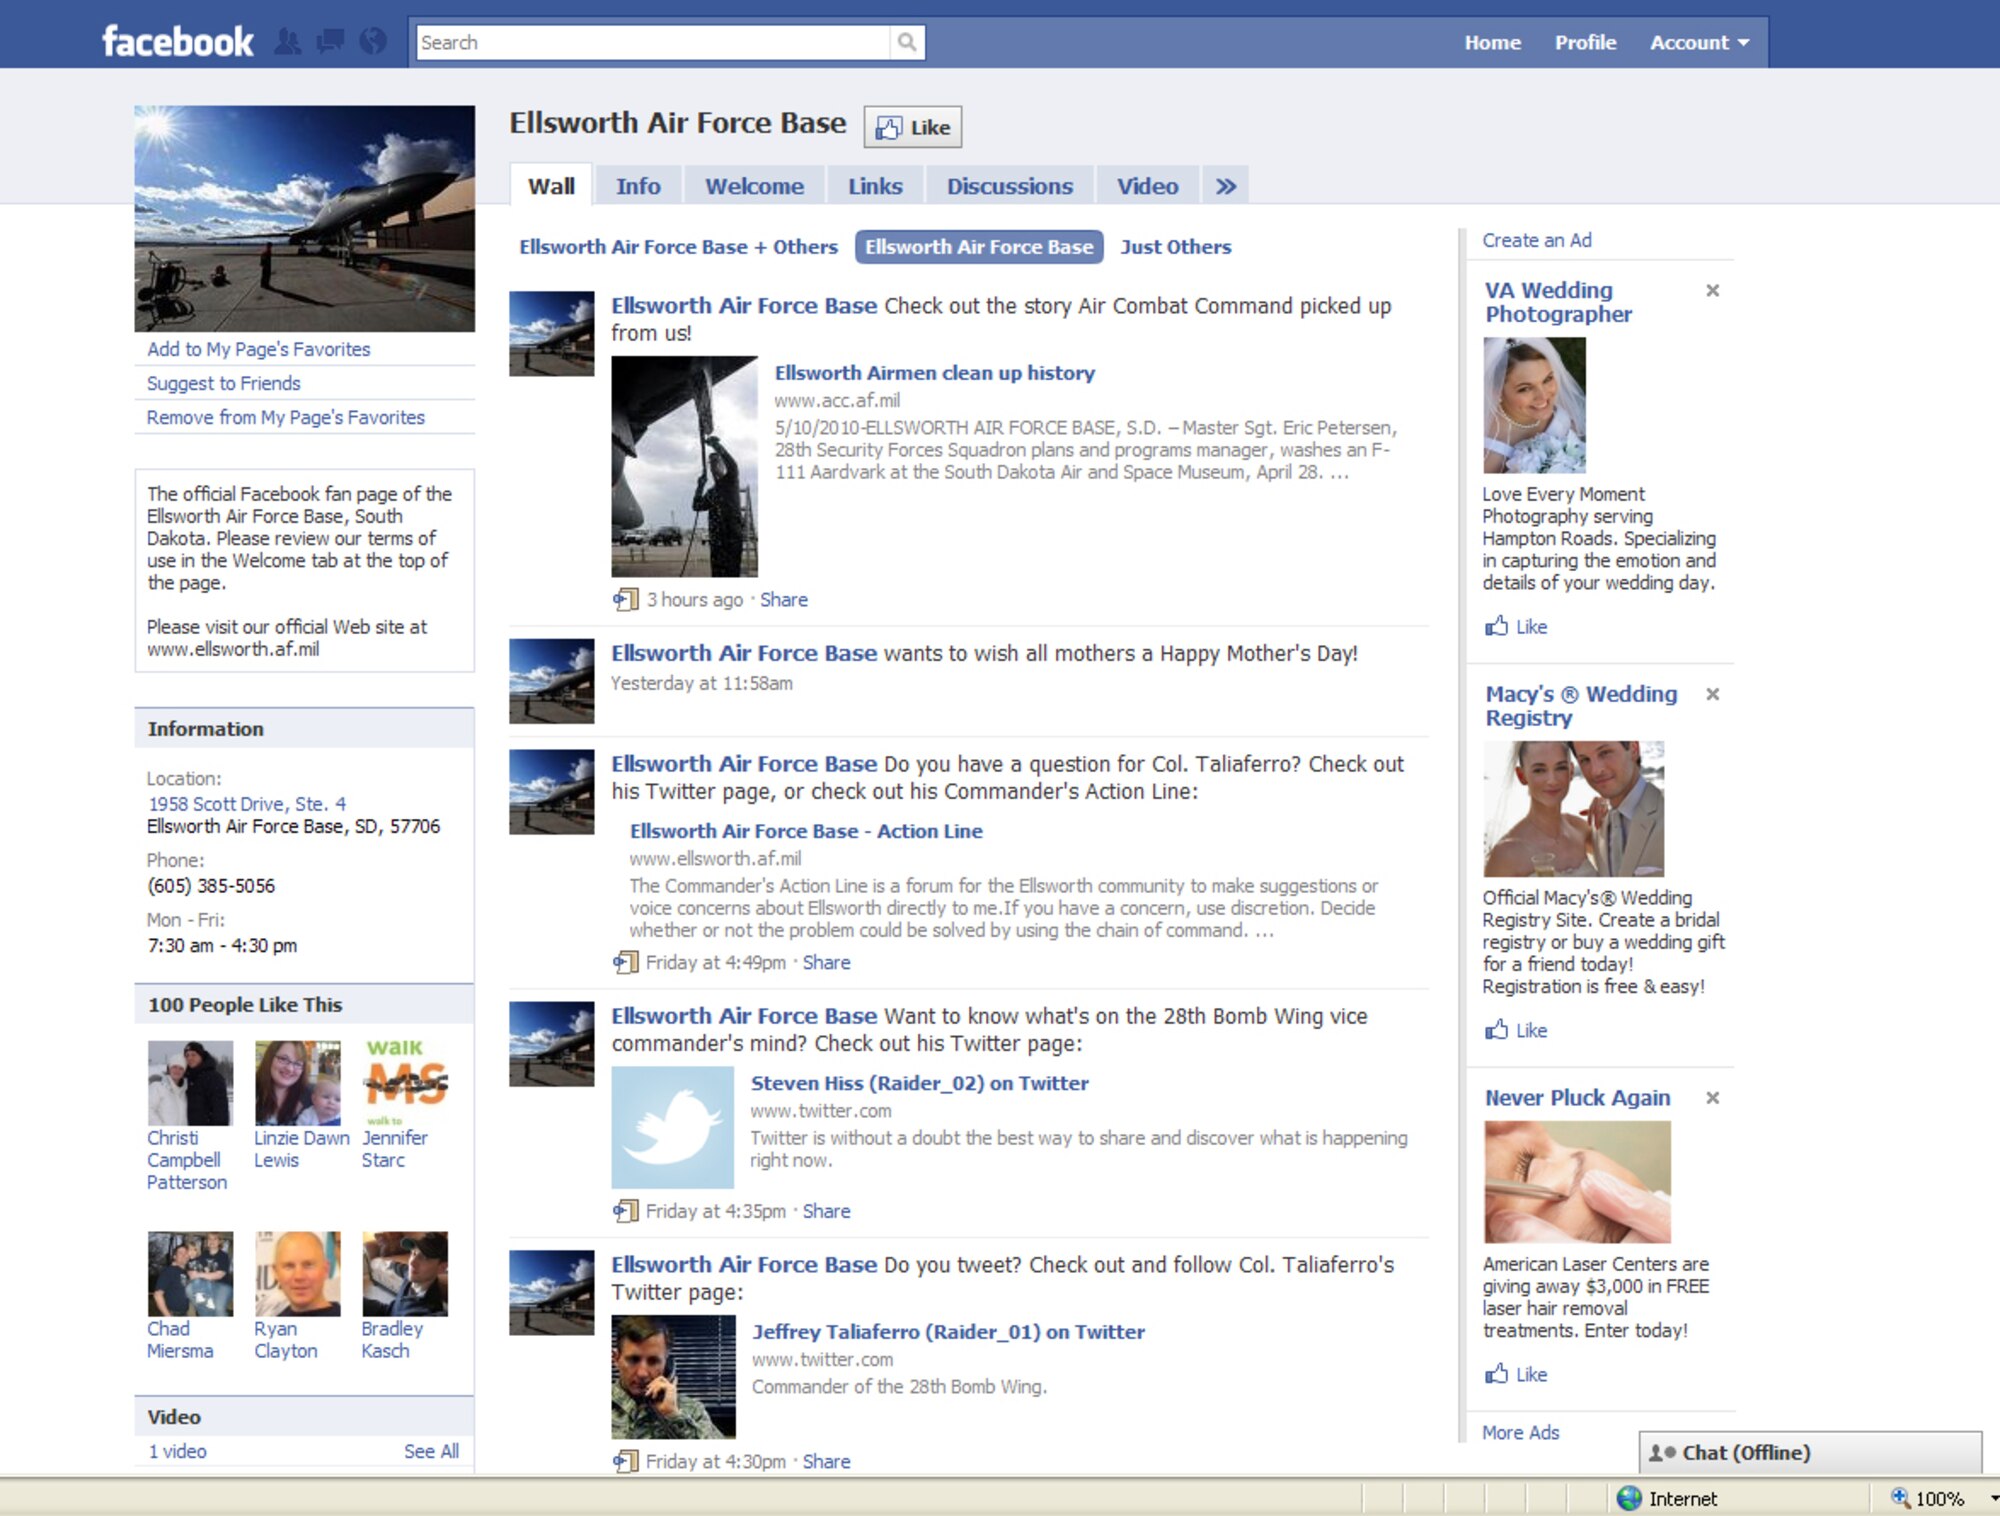
Task: Share the Friday 4:49pm post
Action: coord(826,962)
